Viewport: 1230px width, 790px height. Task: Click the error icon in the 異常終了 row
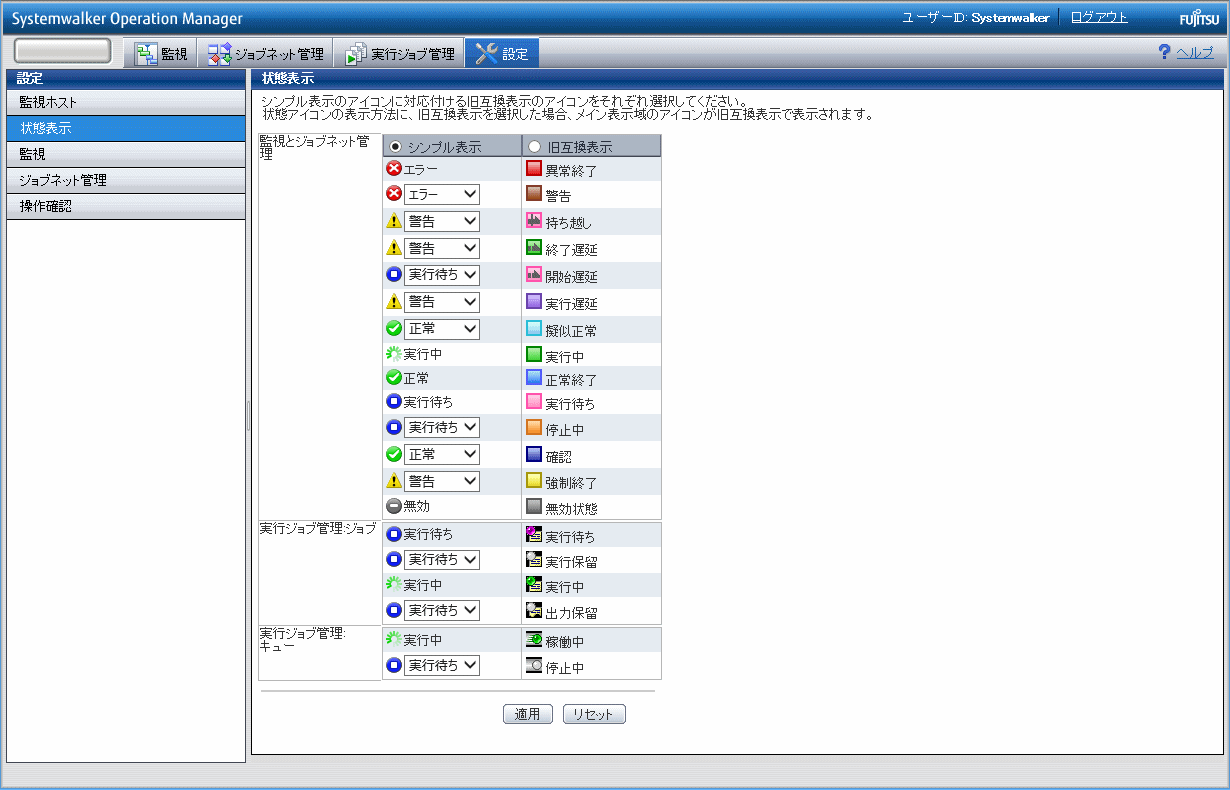click(394, 169)
